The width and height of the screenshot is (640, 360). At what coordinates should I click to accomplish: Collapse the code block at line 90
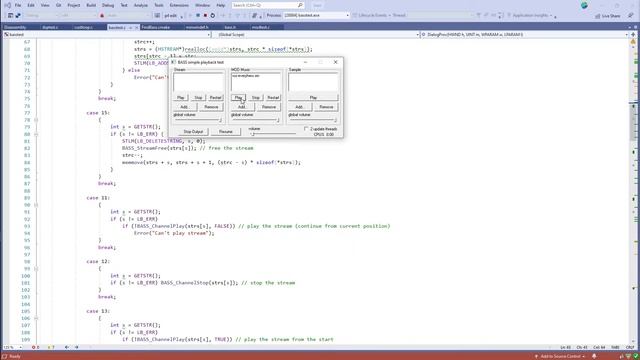tap(36, 205)
